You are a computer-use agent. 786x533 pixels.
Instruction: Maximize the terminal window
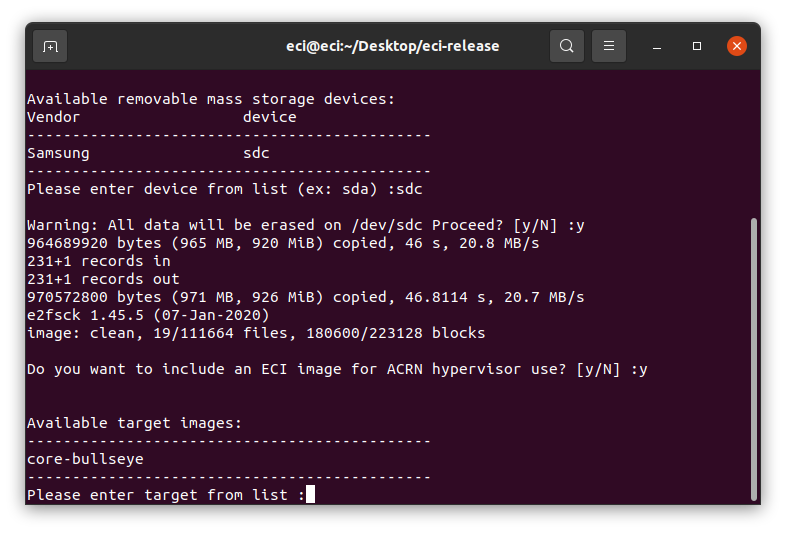697,46
